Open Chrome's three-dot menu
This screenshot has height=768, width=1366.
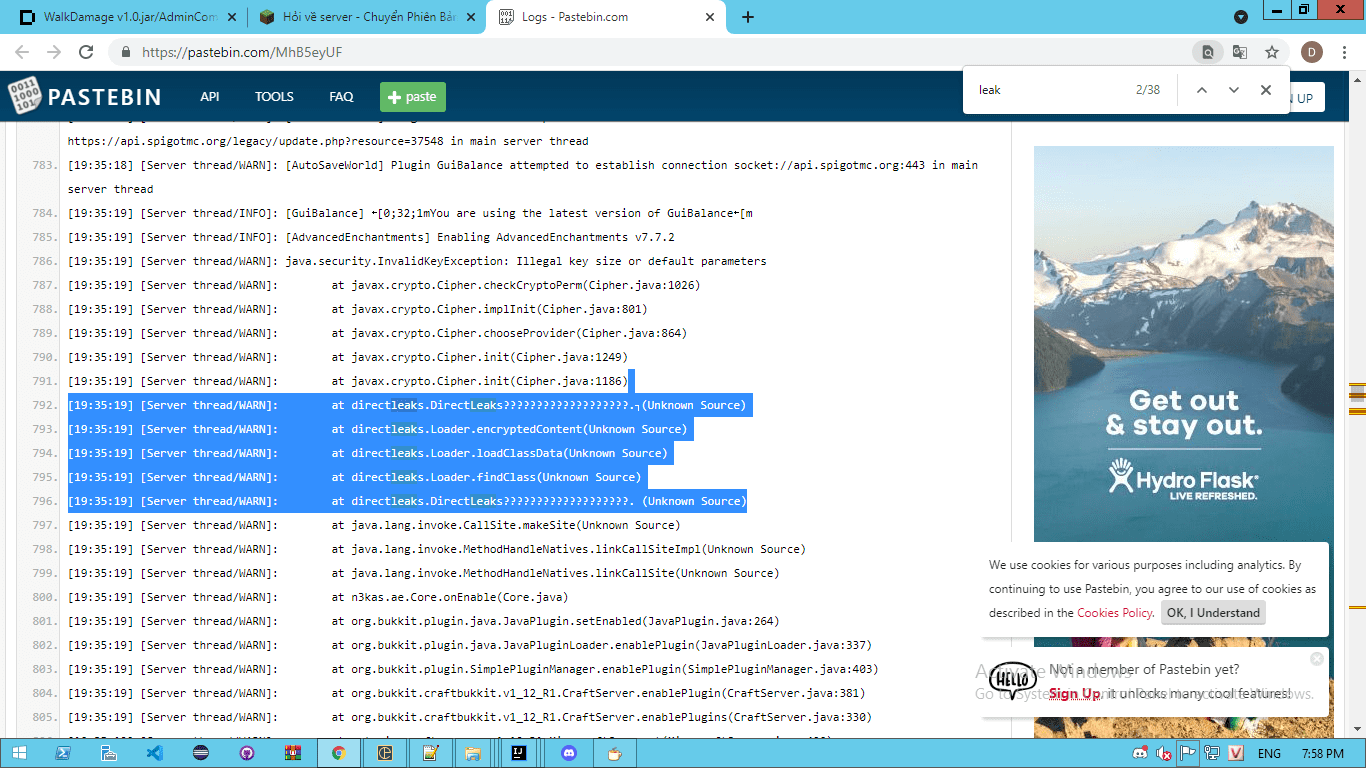(x=1345, y=52)
